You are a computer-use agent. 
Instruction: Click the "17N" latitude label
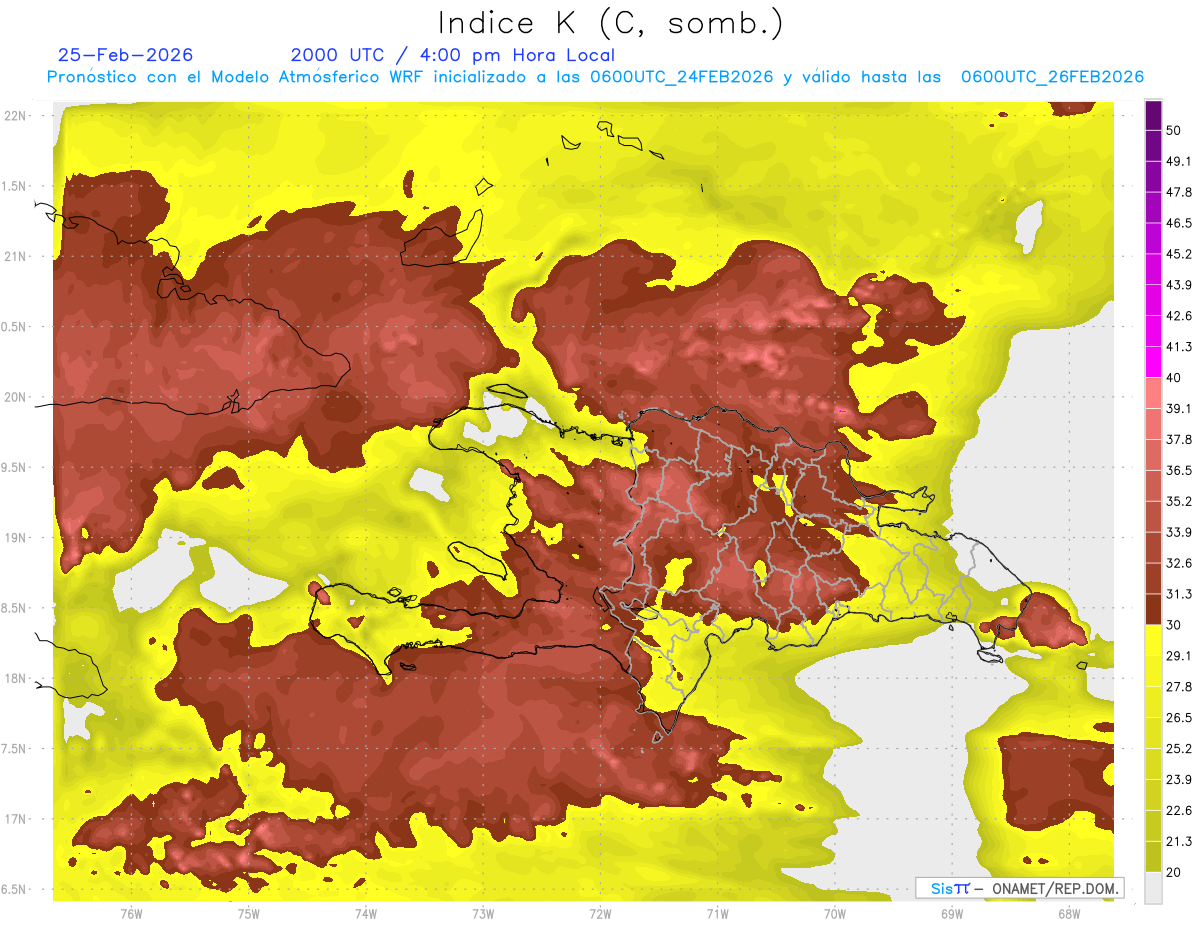click(17, 819)
